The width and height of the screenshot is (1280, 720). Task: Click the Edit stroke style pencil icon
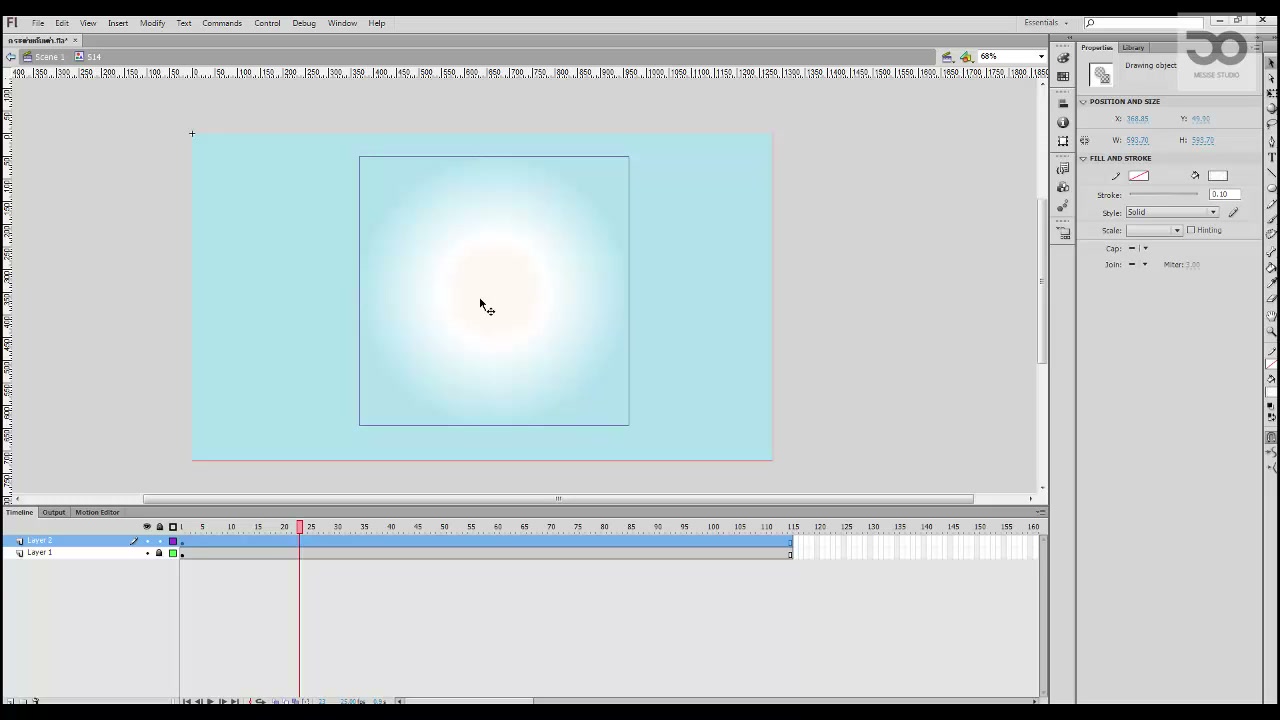pyautogui.click(x=1233, y=212)
